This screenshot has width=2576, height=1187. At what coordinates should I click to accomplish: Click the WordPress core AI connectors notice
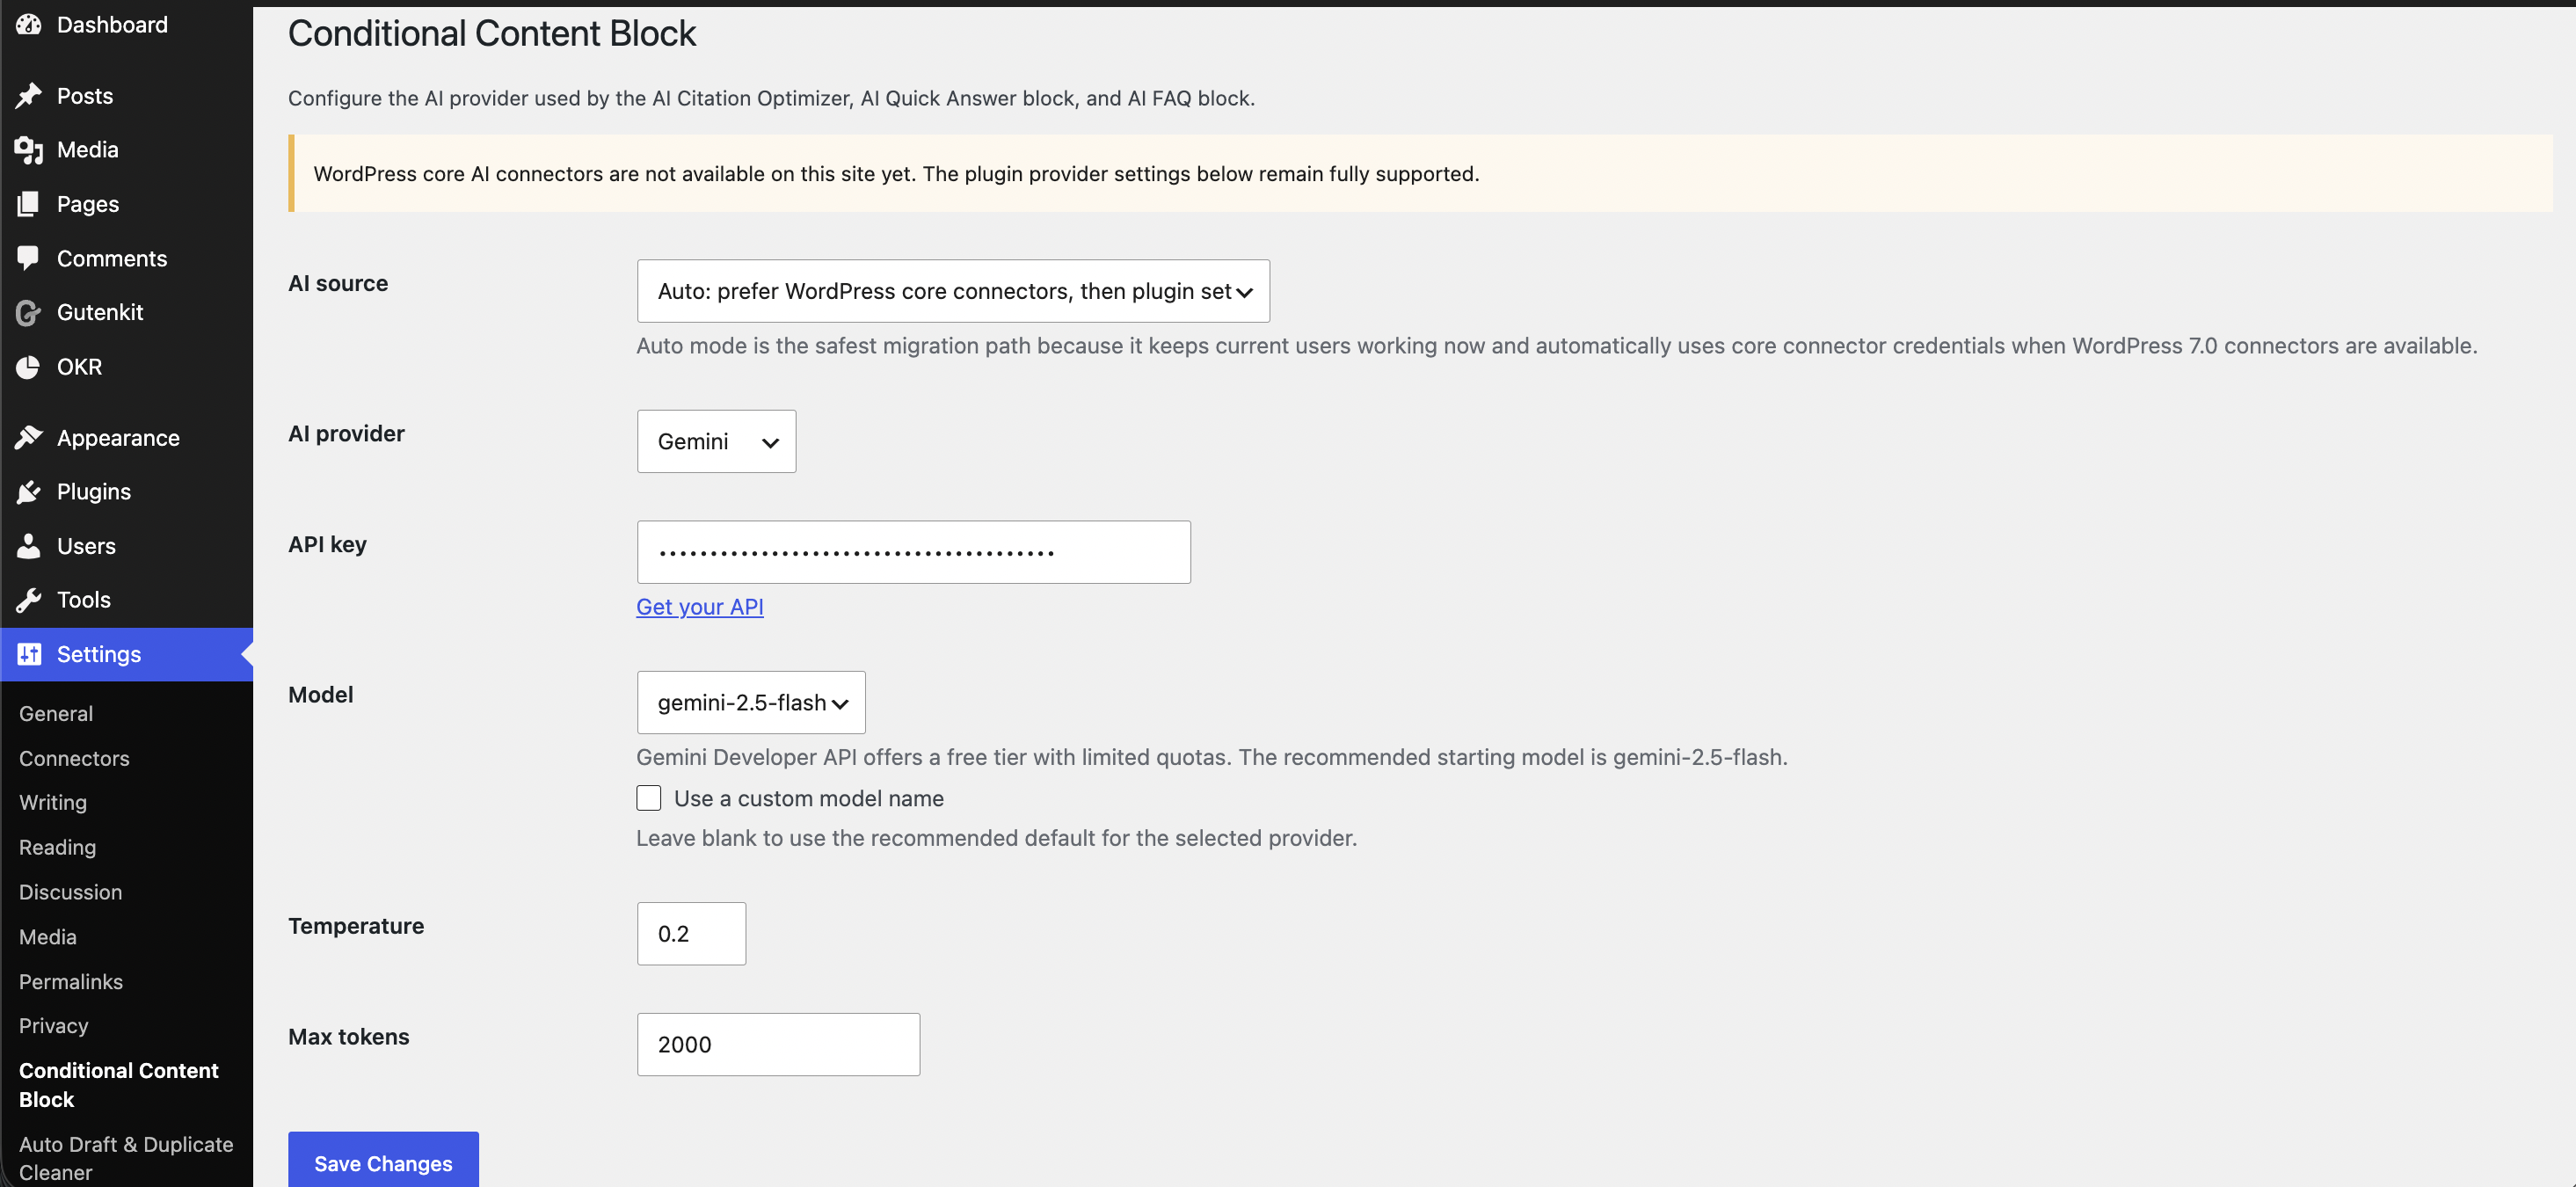click(x=1420, y=173)
